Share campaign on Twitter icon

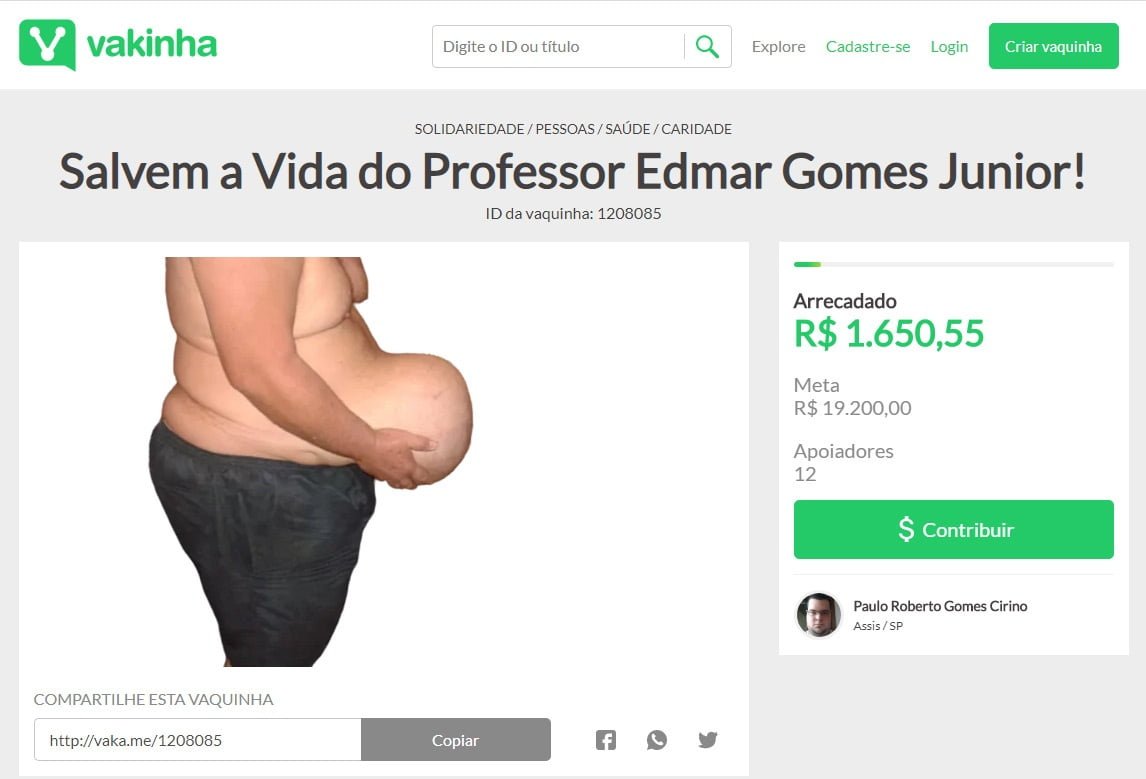[x=707, y=740]
